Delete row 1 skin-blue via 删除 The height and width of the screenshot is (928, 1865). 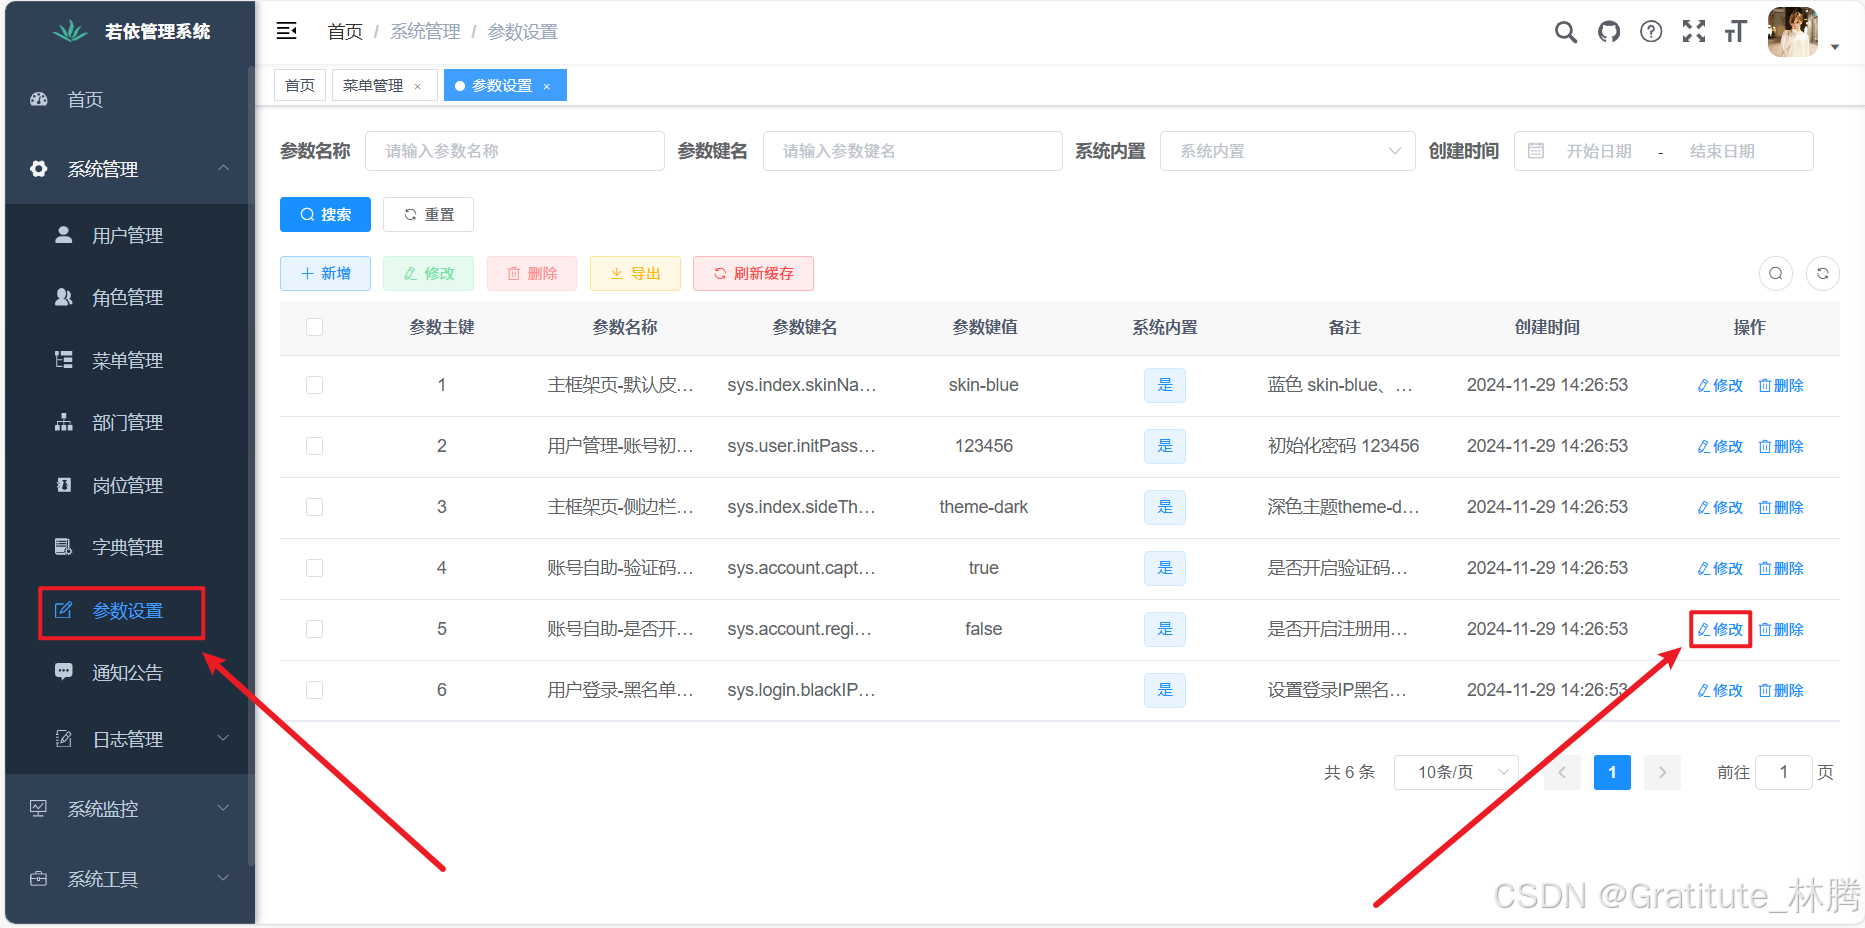(x=1781, y=385)
